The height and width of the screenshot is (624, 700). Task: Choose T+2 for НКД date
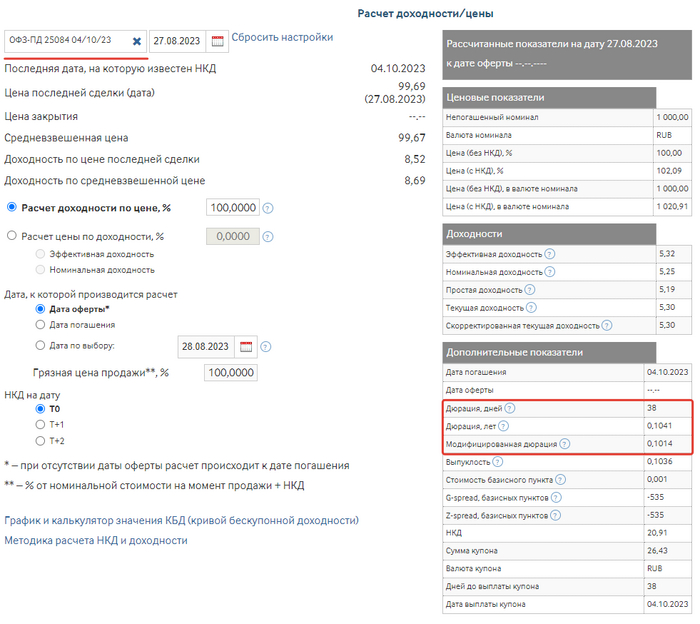(40, 441)
